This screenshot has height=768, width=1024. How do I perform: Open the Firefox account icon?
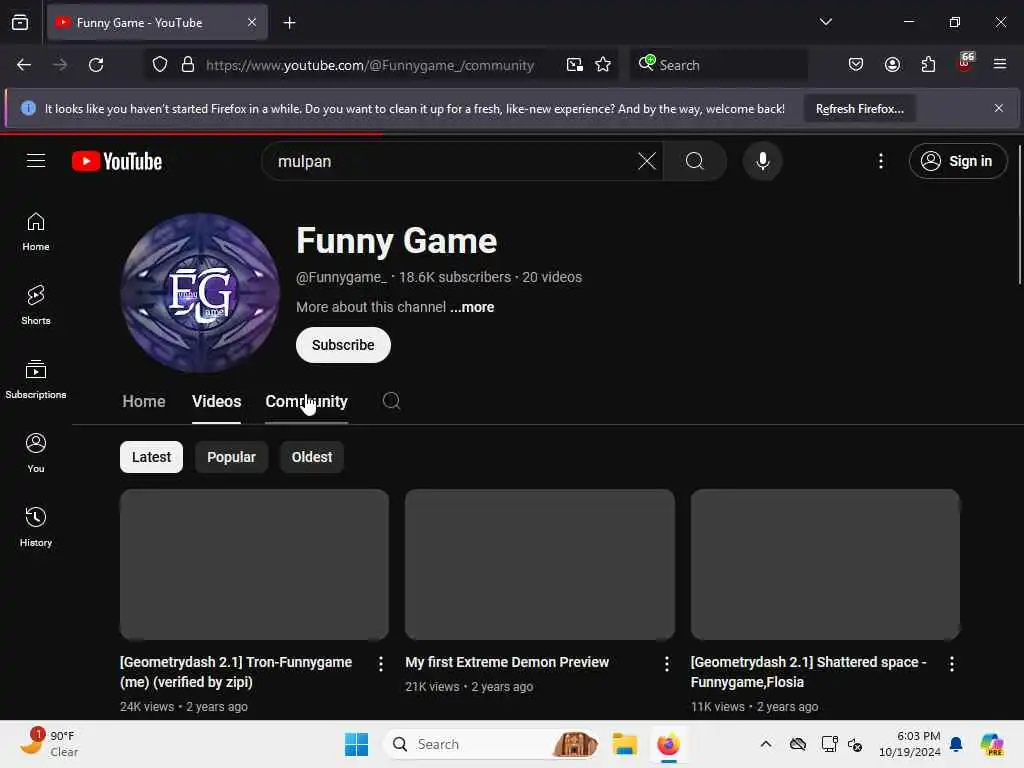point(892,65)
